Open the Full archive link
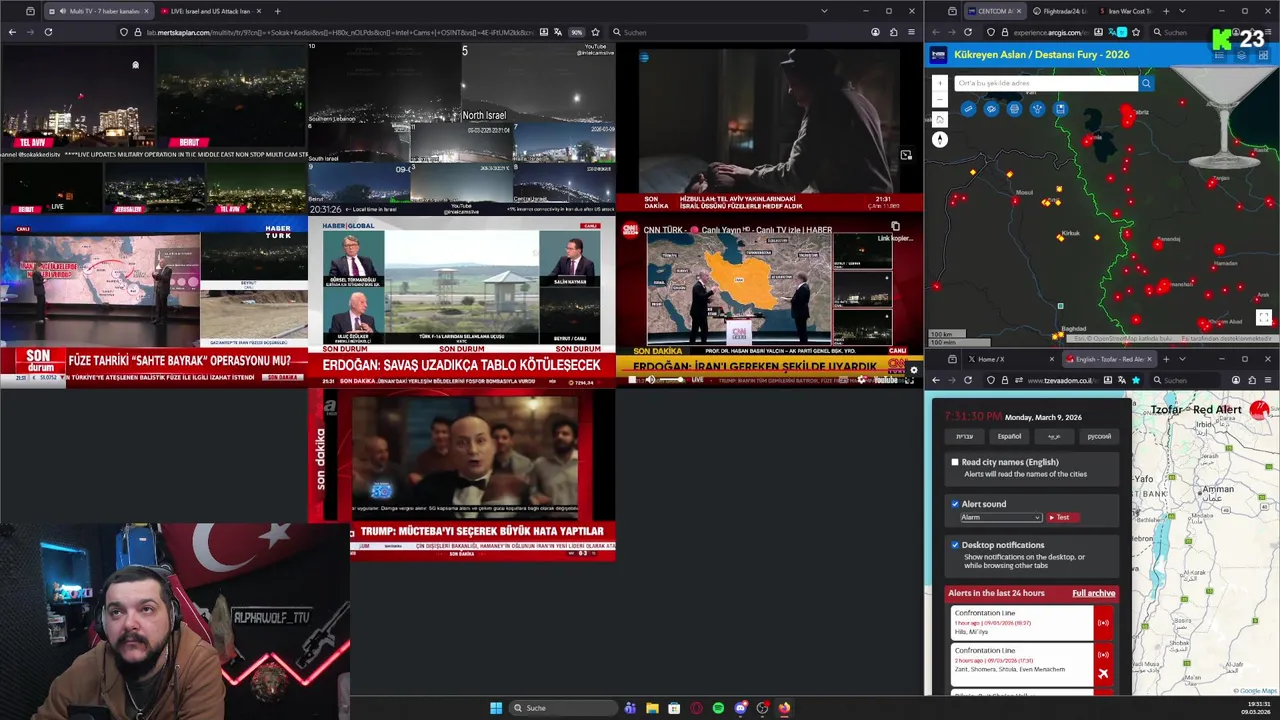 [1093, 593]
